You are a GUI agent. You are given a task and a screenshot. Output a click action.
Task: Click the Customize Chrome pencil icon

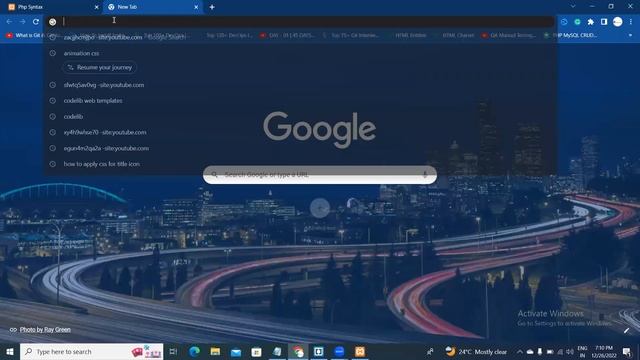click(x=627, y=330)
